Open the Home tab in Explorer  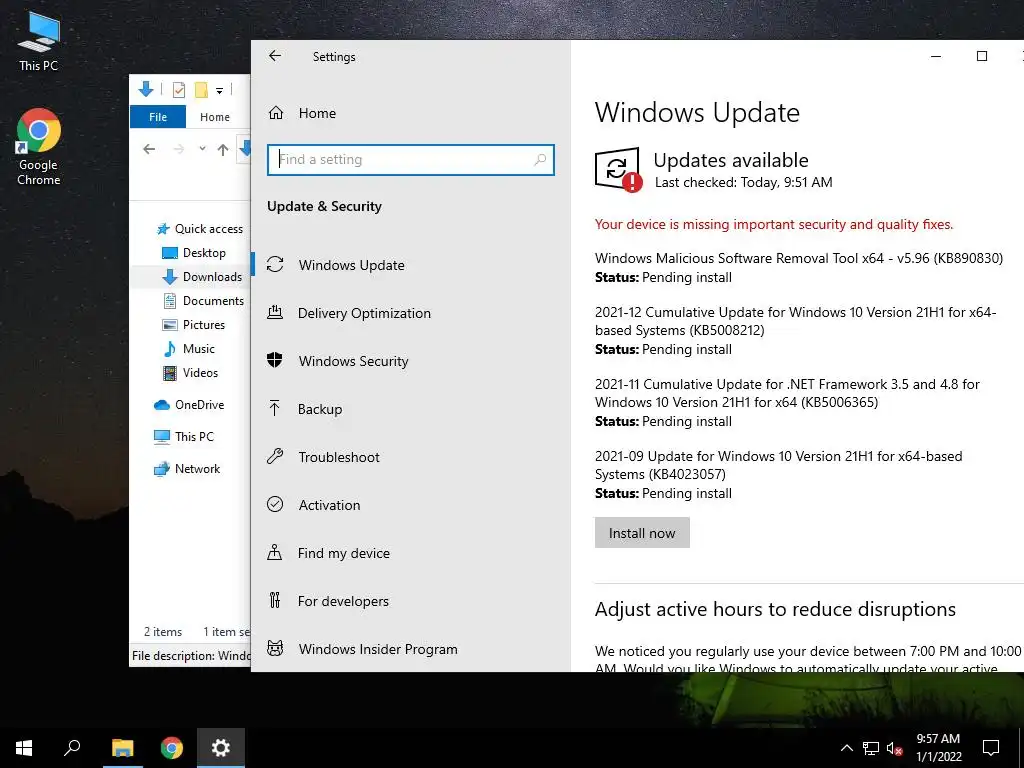pyautogui.click(x=215, y=117)
